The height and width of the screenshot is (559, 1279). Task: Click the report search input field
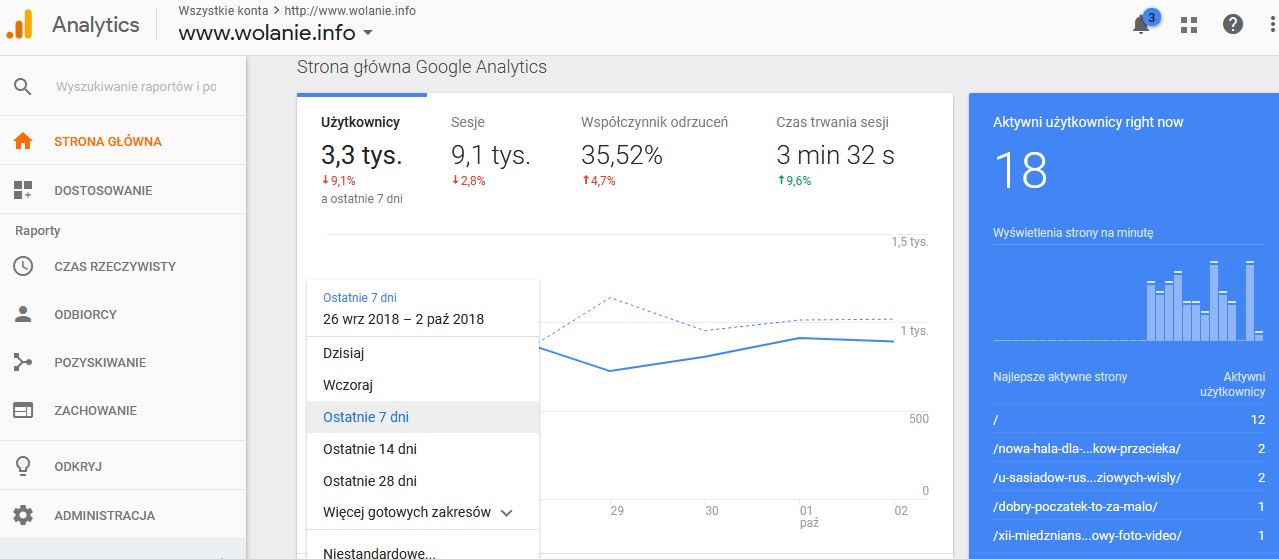[136, 86]
